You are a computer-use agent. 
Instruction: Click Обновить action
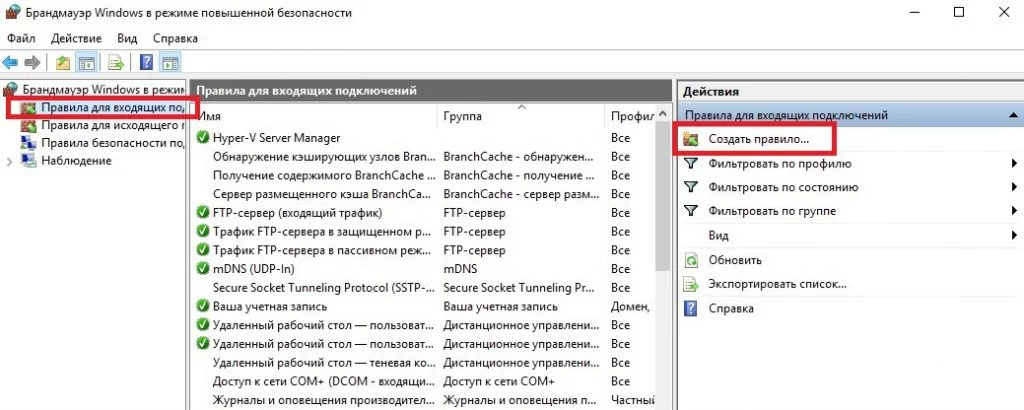coord(735,260)
